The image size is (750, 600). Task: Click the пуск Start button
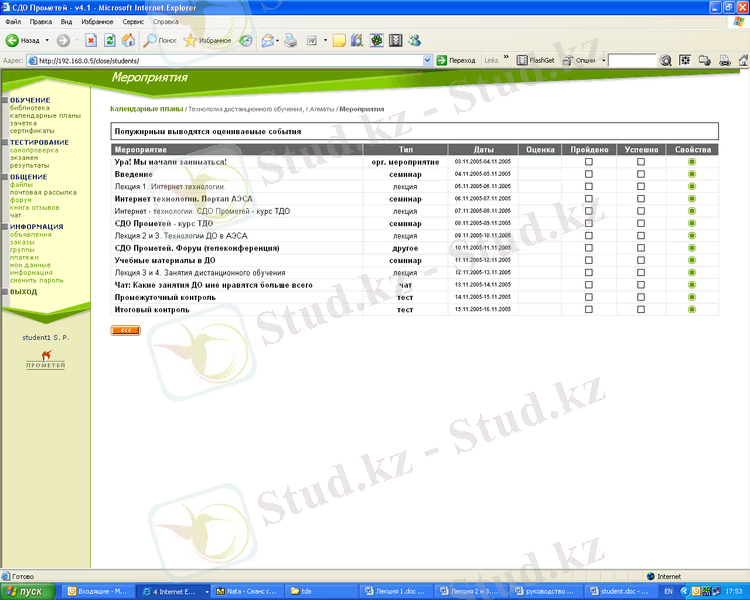28,592
